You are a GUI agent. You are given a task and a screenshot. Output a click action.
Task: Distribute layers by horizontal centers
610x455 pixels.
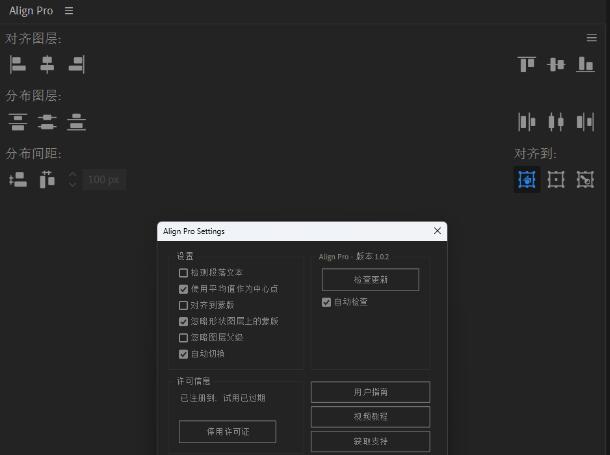(x=556, y=122)
